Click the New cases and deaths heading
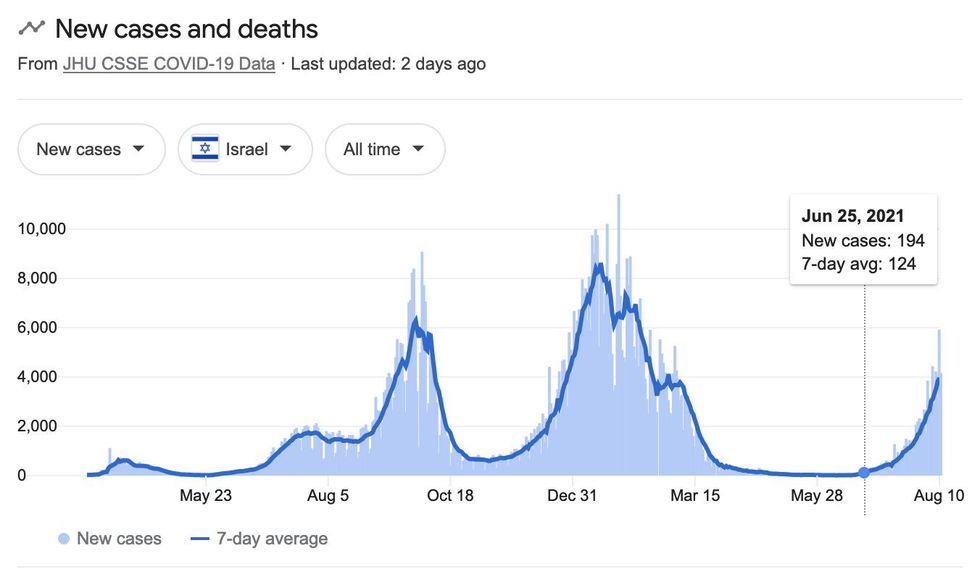Image resolution: width=980 pixels, height=580 pixels. click(x=186, y=29)
